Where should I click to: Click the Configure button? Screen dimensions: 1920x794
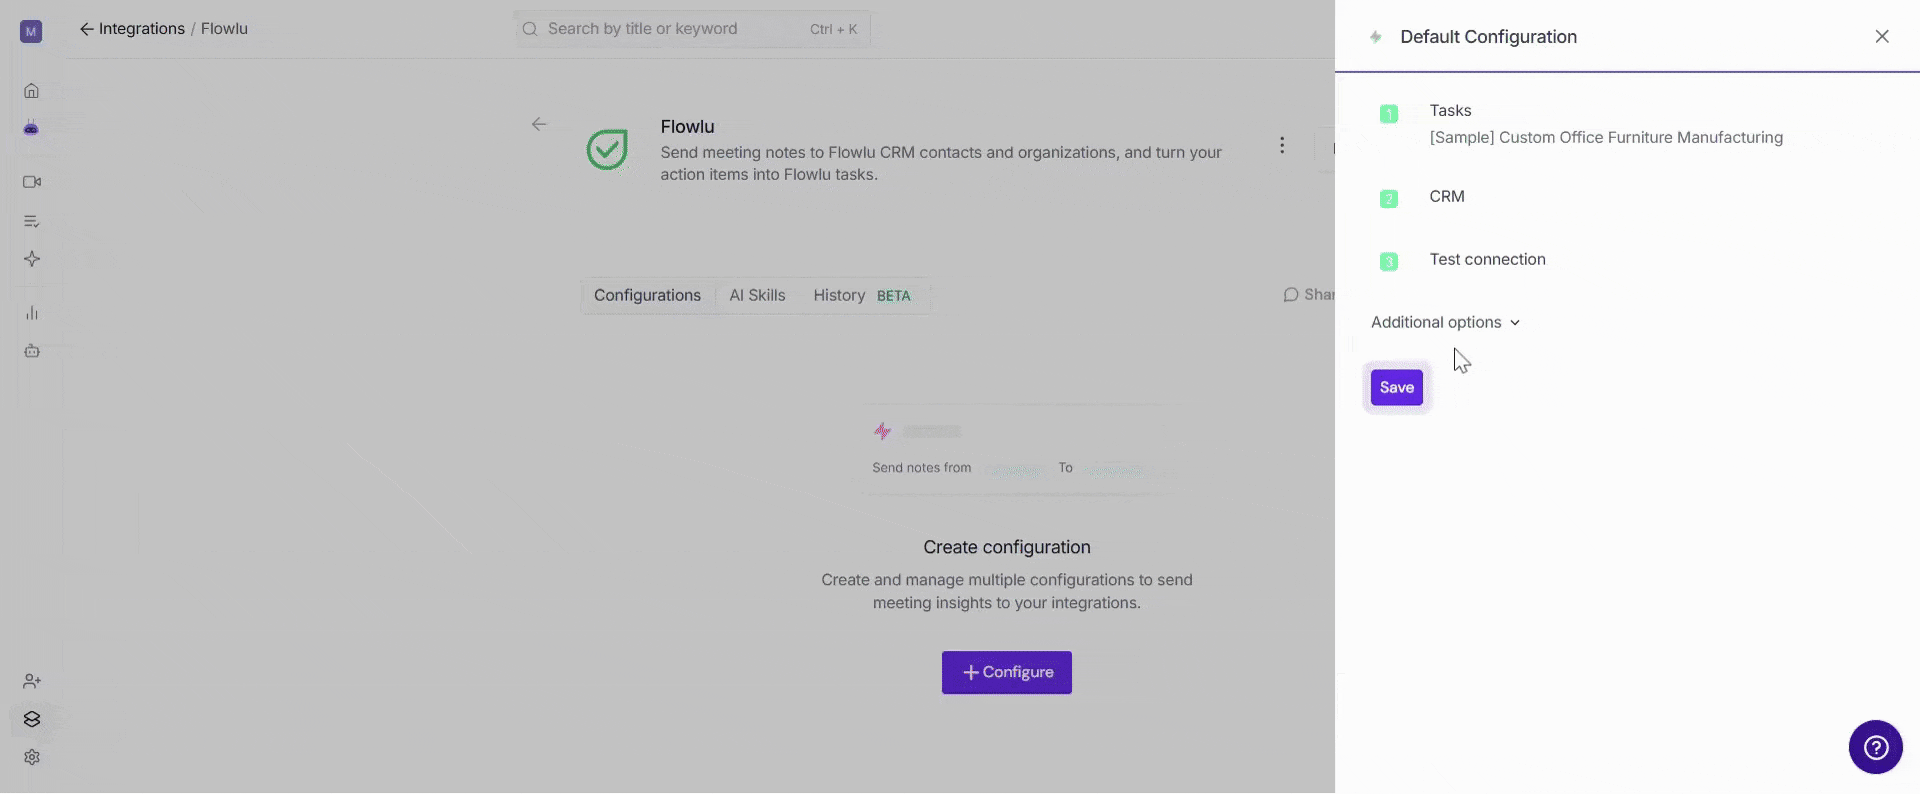[x=1006, y=673]
